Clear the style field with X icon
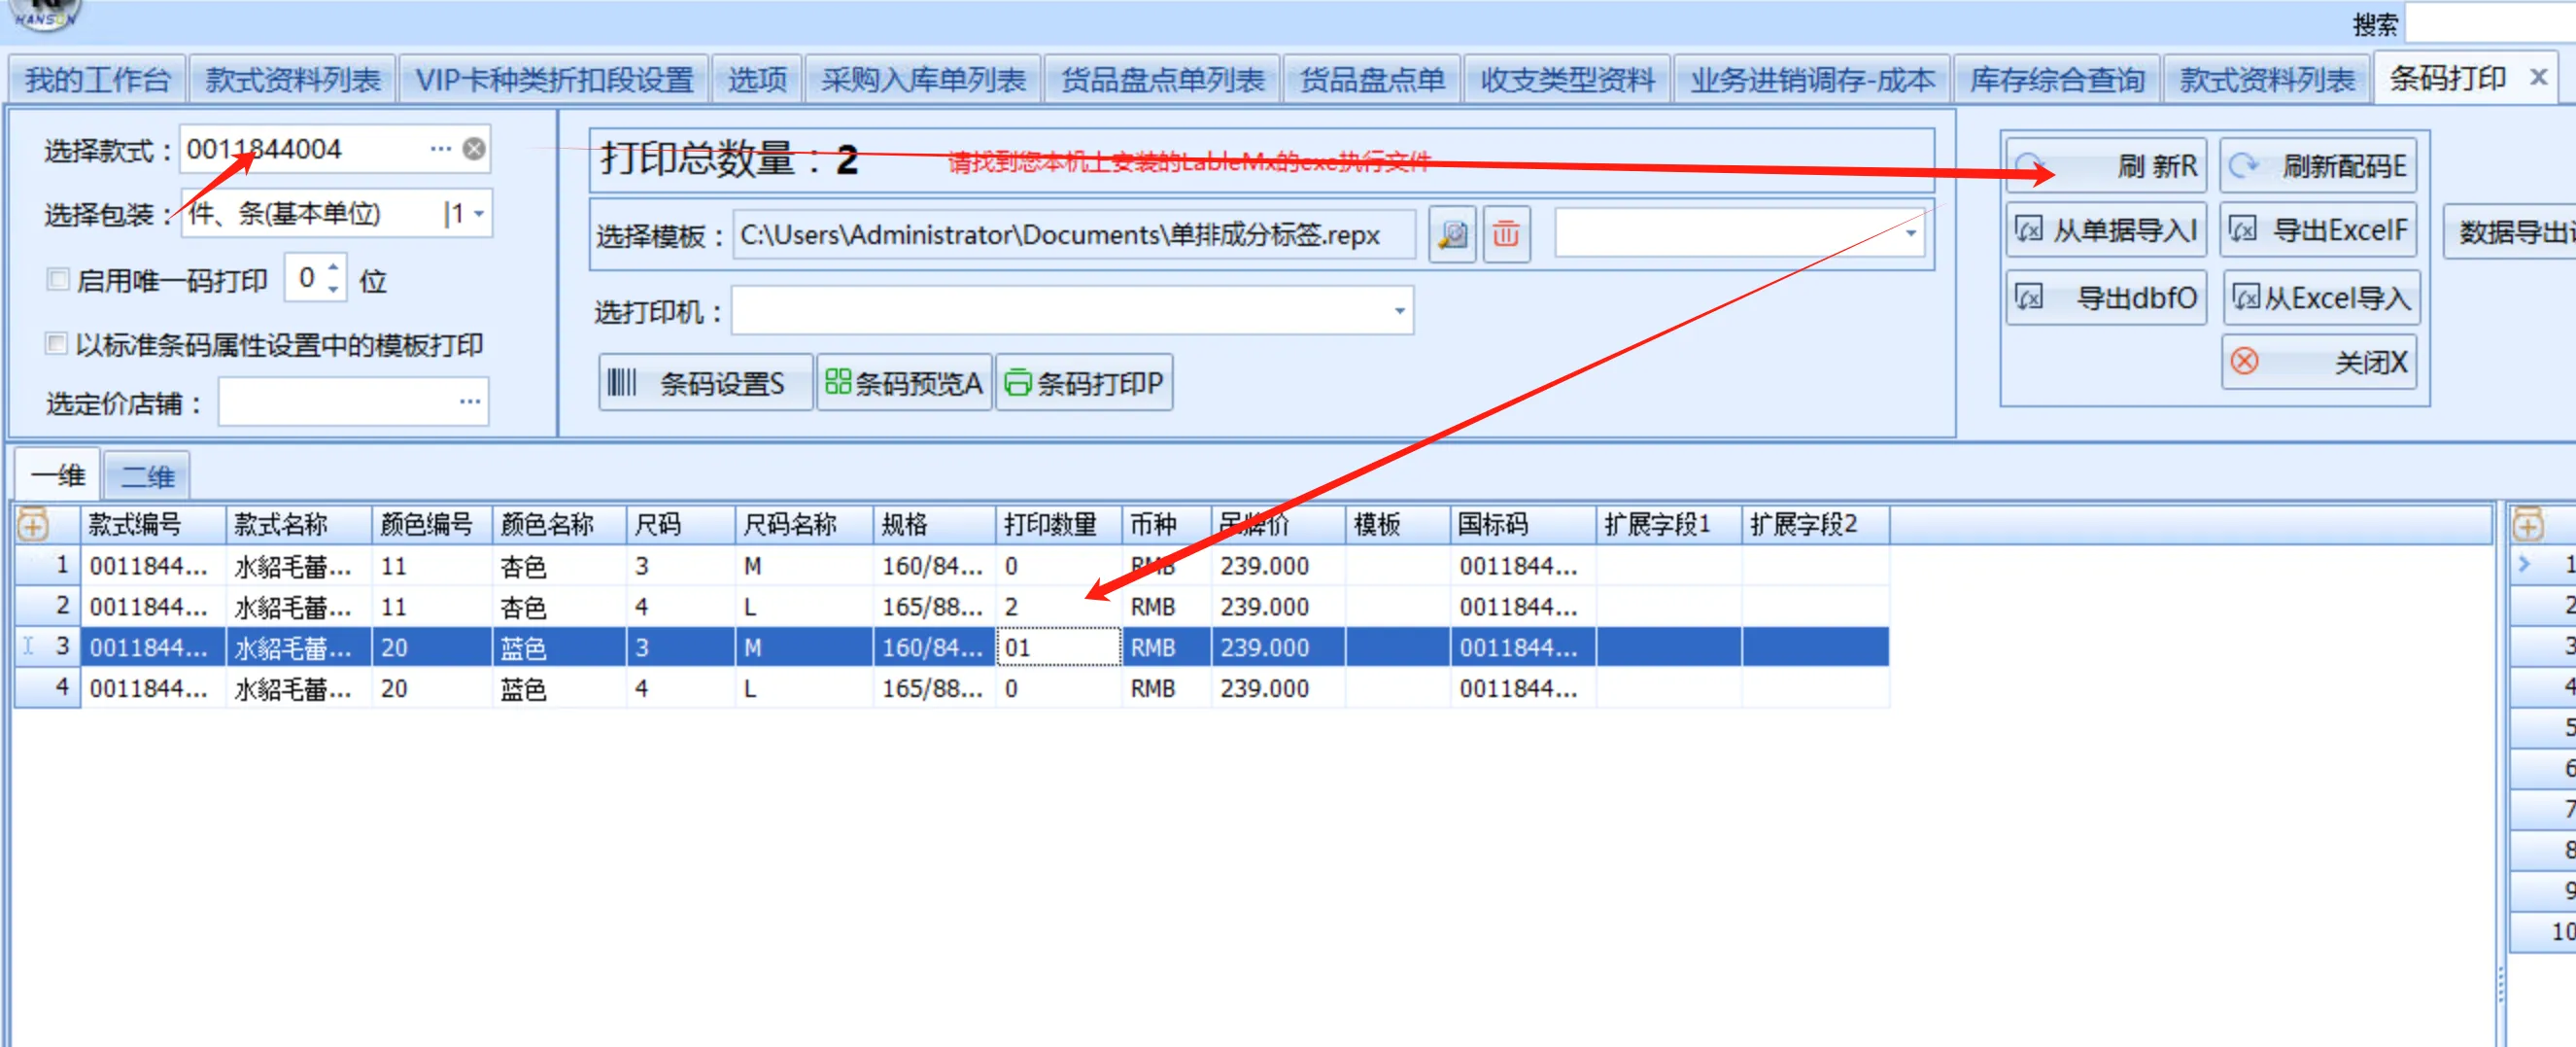2576x1047 pixels. tap(474, 149)
